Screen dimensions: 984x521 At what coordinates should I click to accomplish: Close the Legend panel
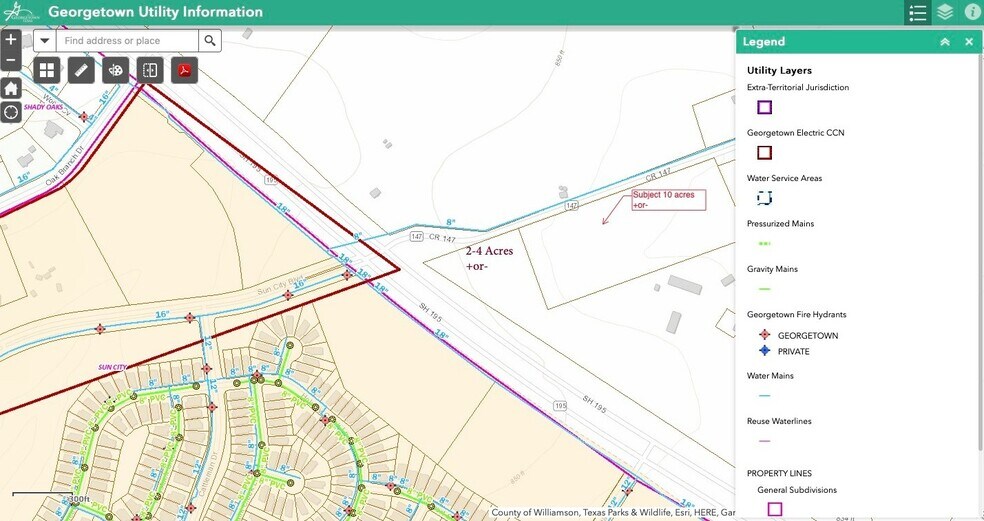(969, 42)
